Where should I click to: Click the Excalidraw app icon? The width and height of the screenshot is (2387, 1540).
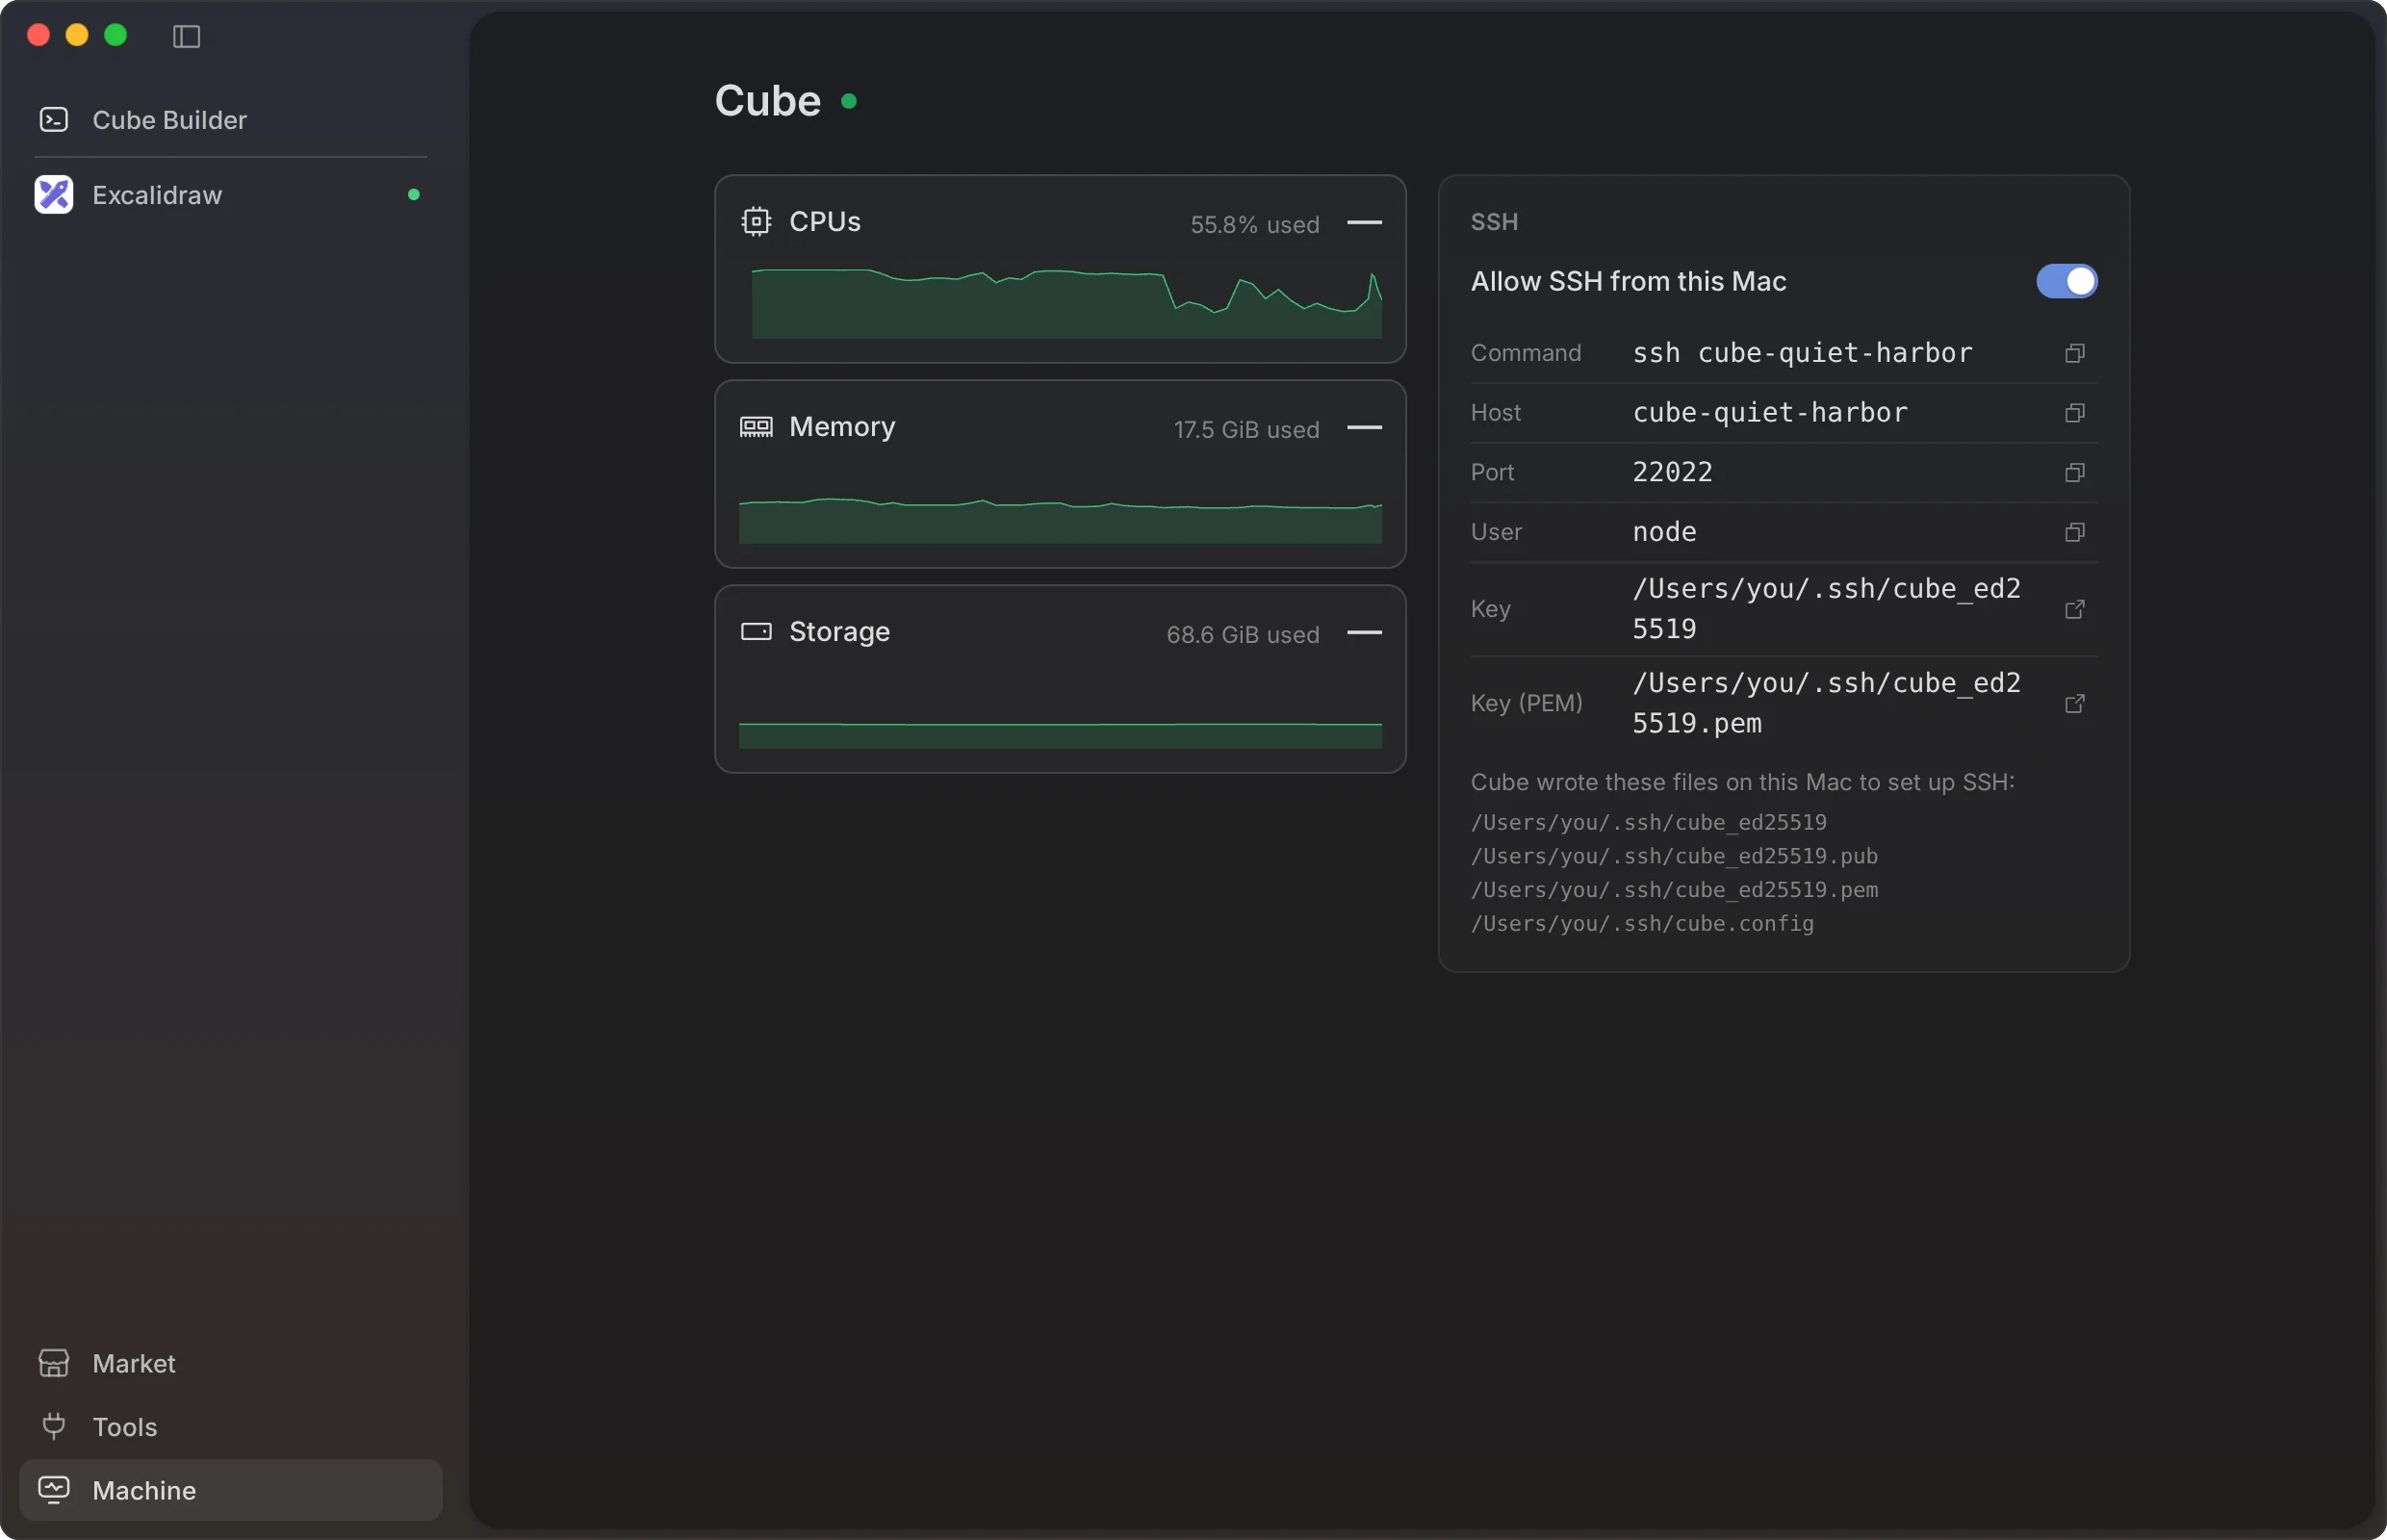pyautogui.click(x=54, y=195)
